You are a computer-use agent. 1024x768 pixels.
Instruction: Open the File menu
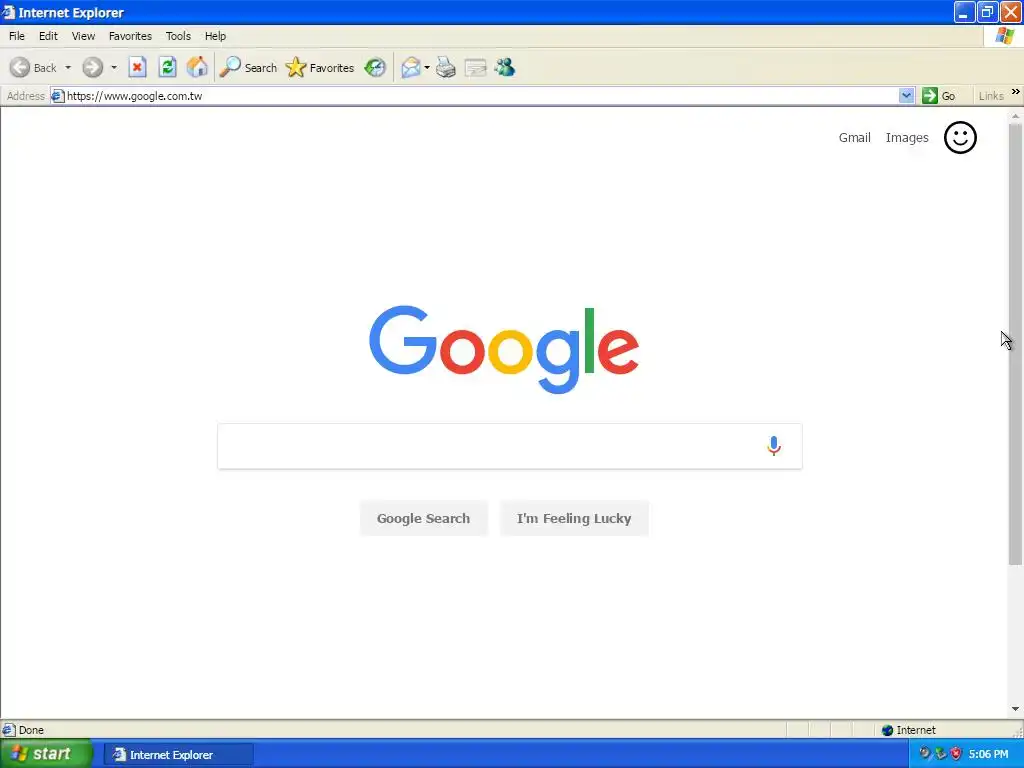[x=17, y=36]
